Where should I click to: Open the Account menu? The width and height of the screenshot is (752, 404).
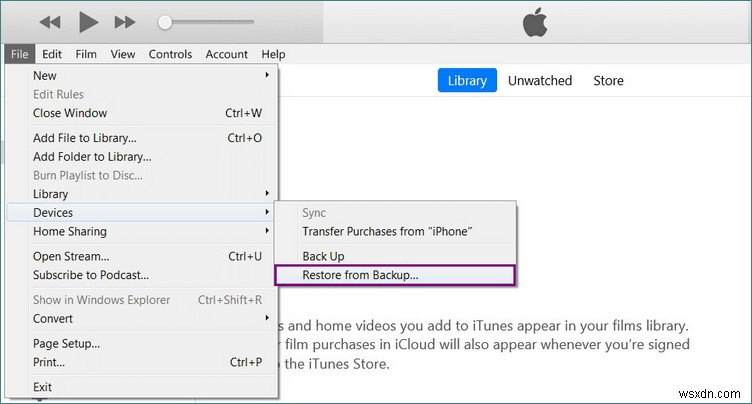tap(226, 54)
